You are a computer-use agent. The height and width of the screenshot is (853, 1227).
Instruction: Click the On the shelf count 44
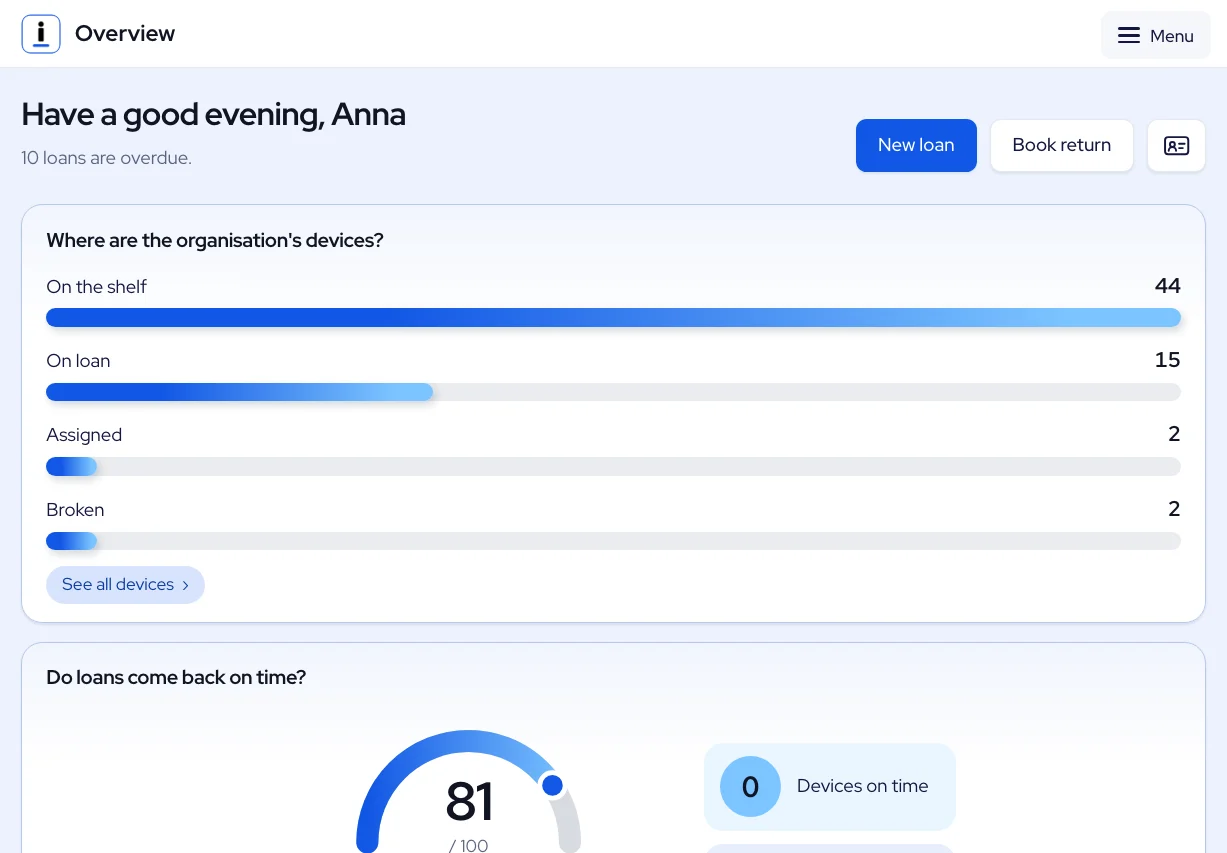(x=1168, y=286)
